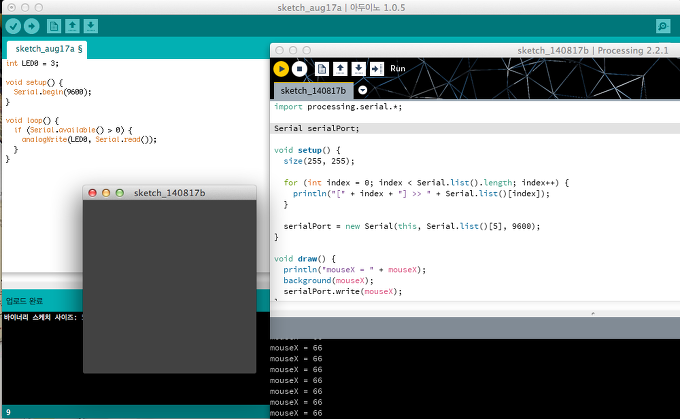Save the Arduino sketch with the down-arrow icon

(x=91, y=26)
